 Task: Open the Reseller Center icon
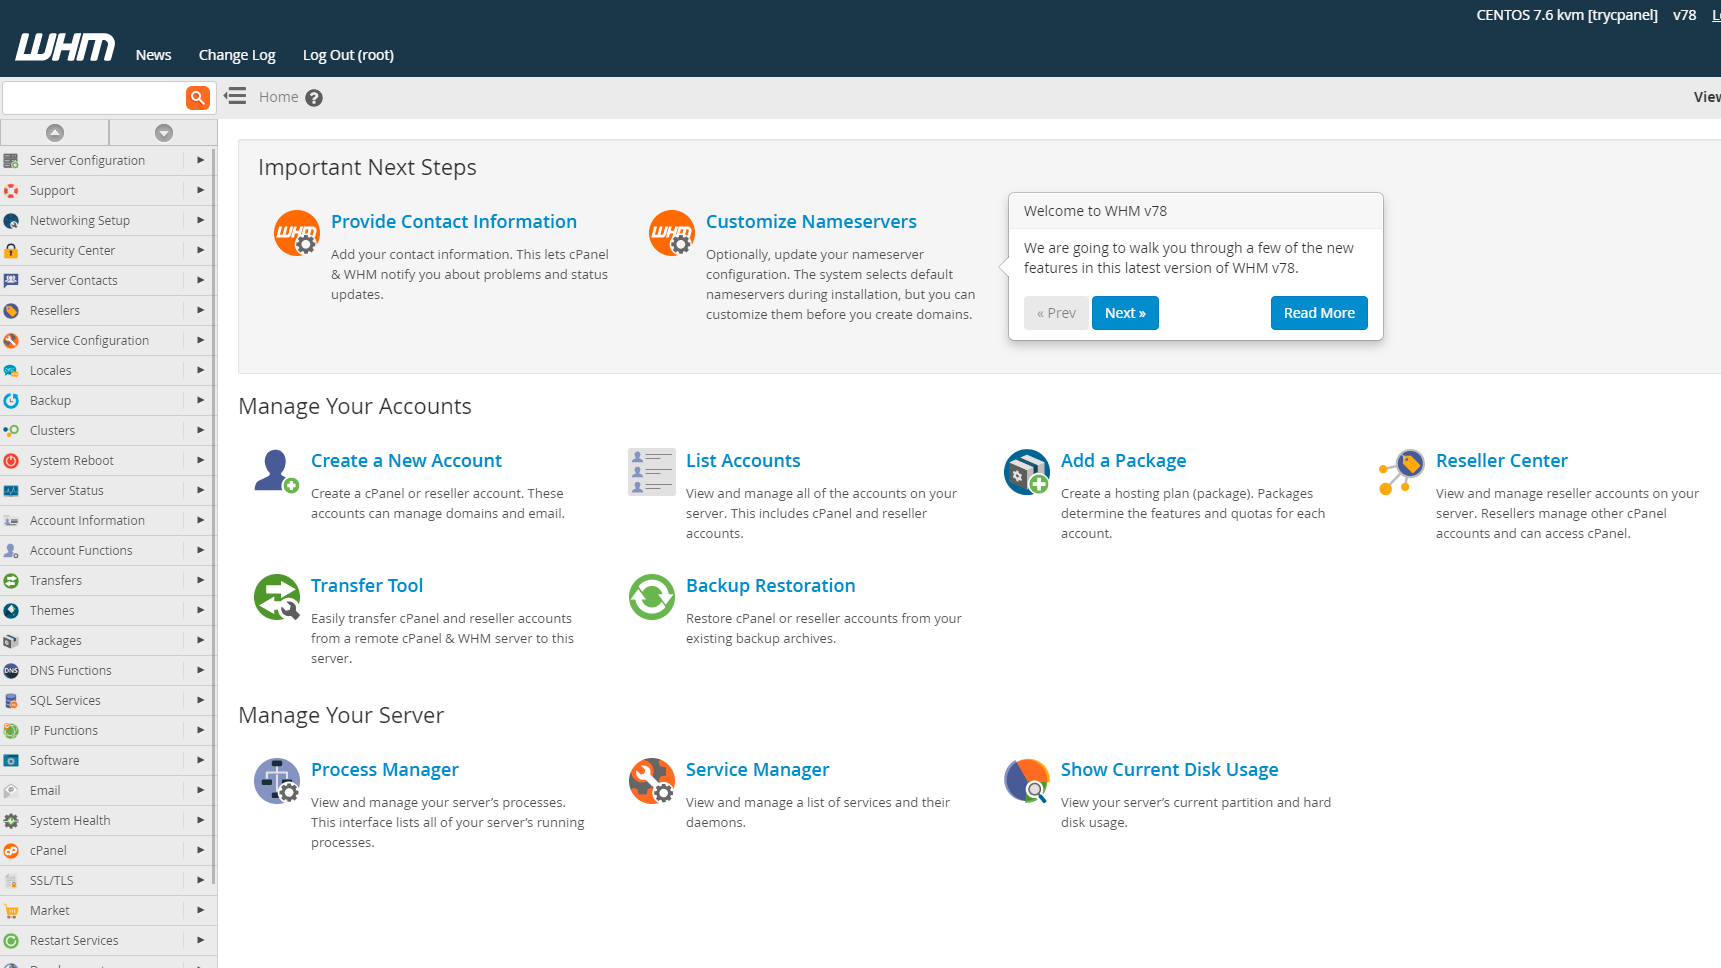pyautogui.click(x=1401, y=471)
